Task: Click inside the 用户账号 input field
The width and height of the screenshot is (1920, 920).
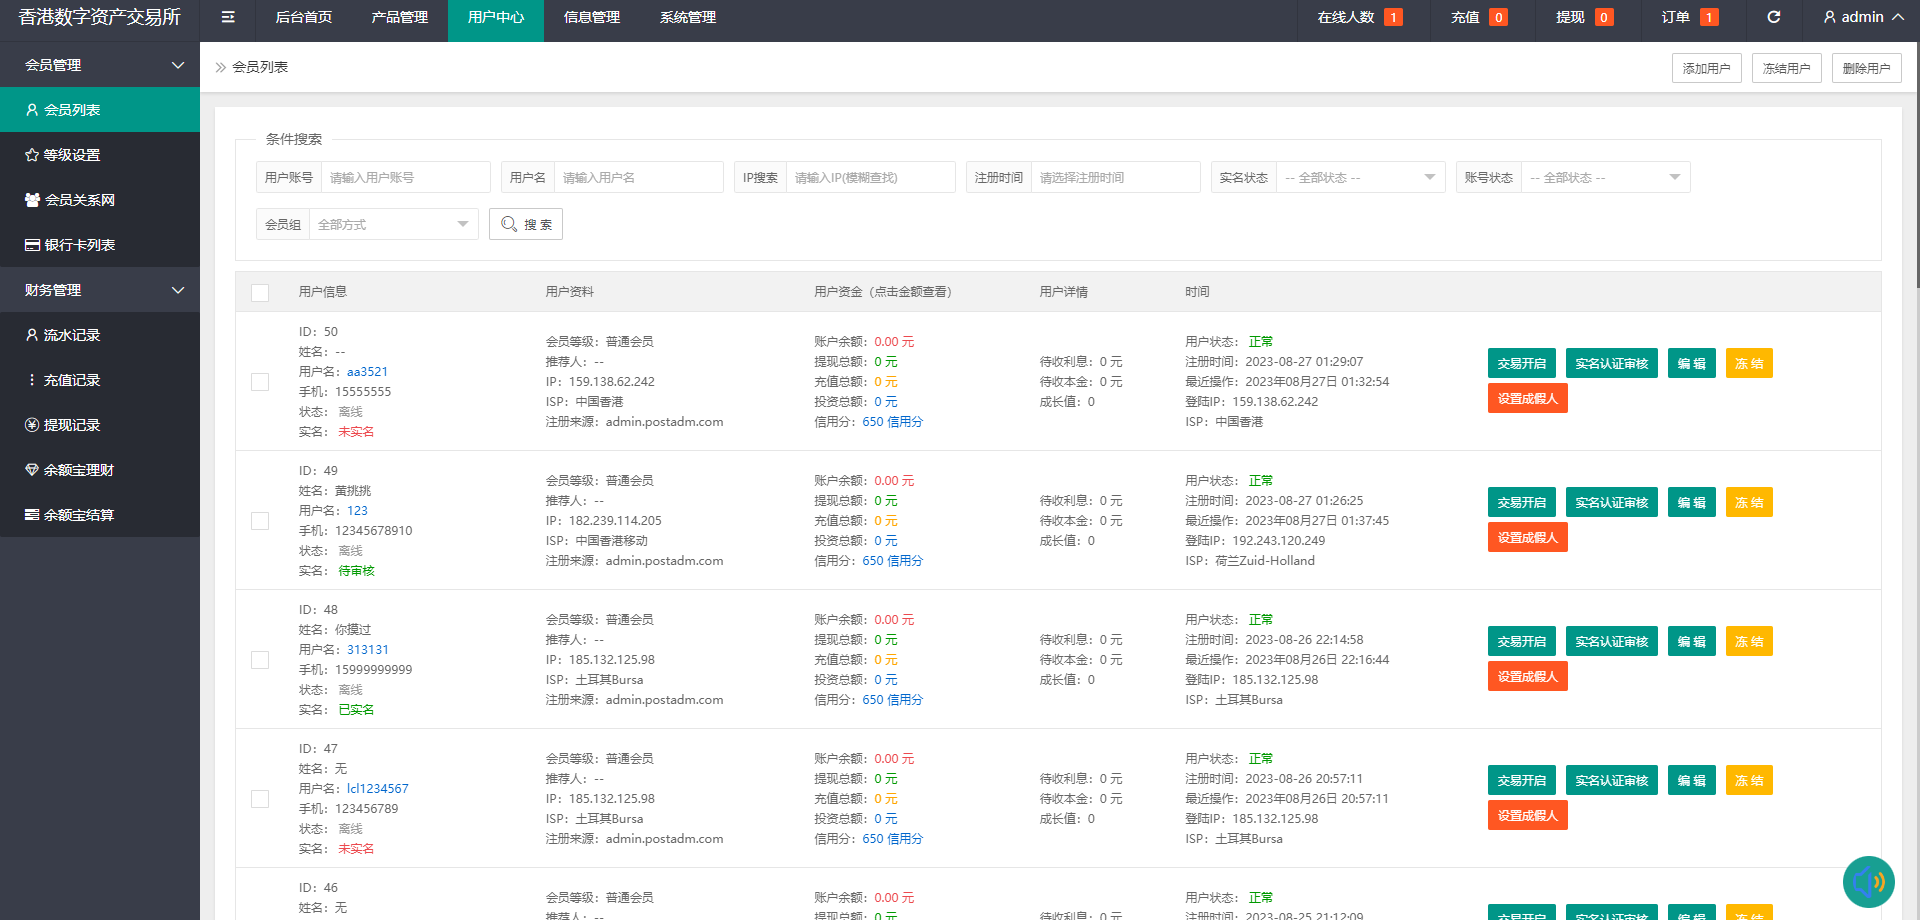Action: tap(405, 177)
